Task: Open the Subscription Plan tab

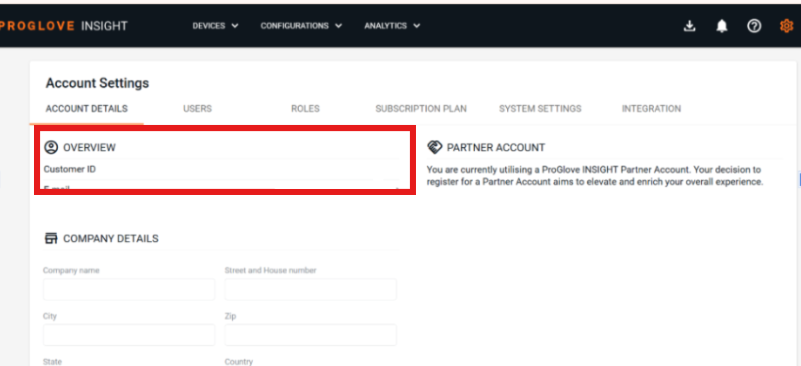Action: (x=421, y=109)
